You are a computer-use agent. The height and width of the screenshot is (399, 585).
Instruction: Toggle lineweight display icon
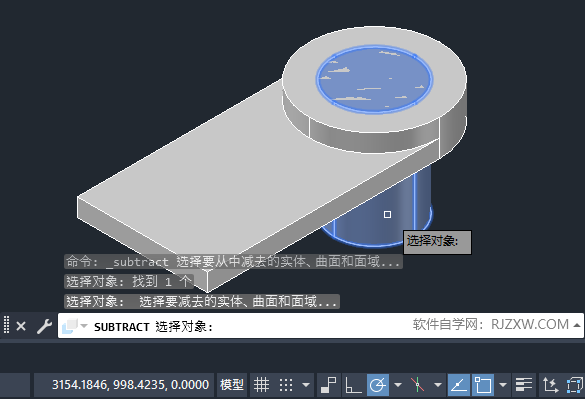[x=524, y=384]
